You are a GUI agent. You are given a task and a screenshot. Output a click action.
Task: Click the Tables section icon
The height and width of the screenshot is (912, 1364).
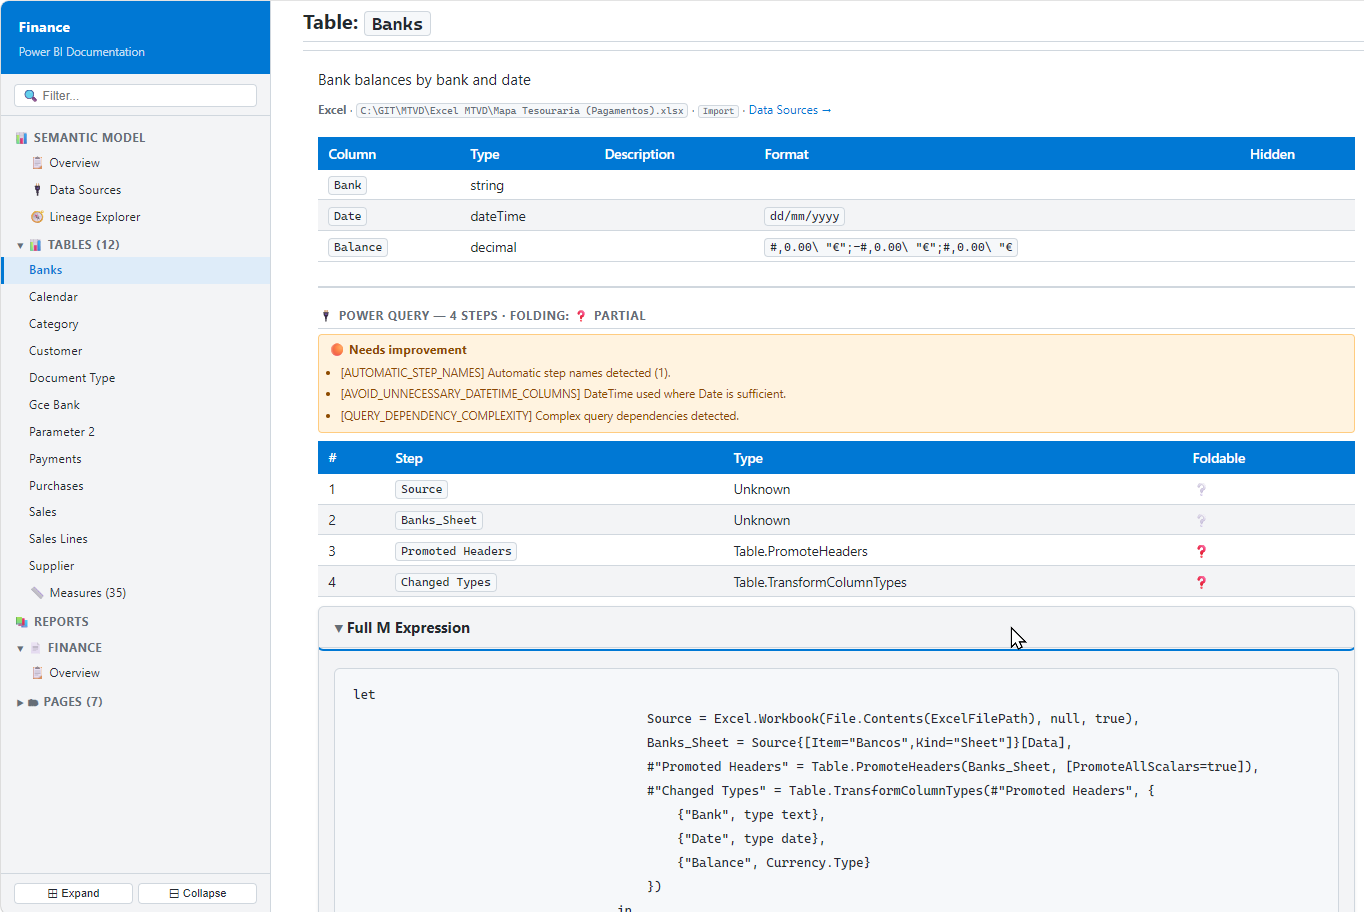[x=36, y=245]
